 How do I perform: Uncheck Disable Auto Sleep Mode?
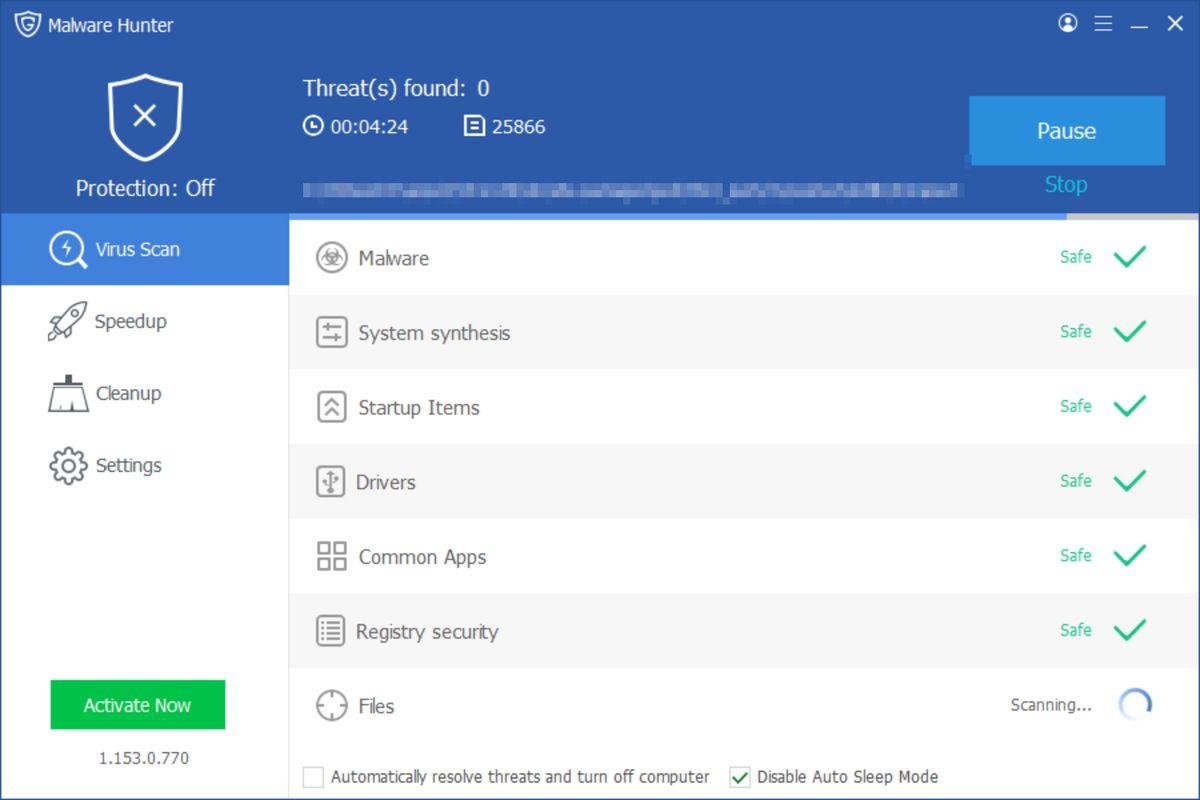740,777
